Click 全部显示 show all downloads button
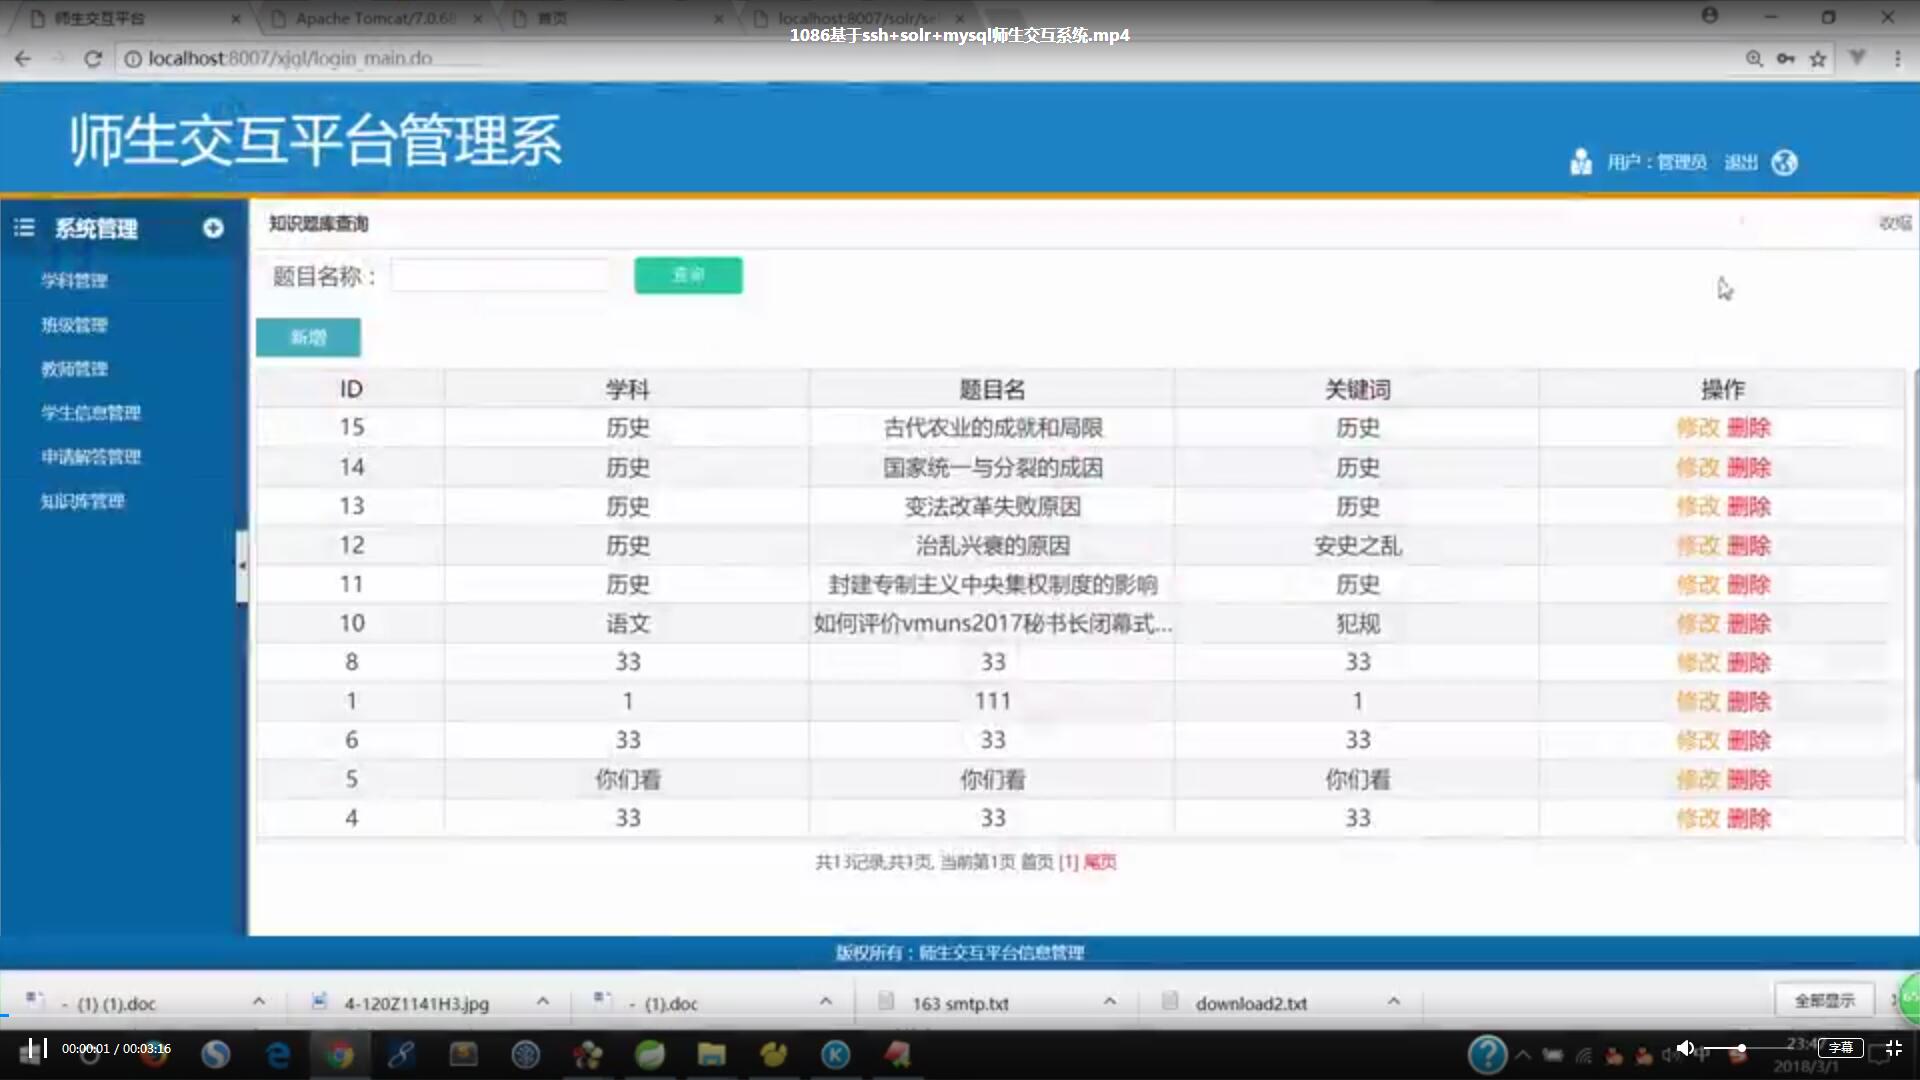1920x1080 pixels. coord(1824,1000)
